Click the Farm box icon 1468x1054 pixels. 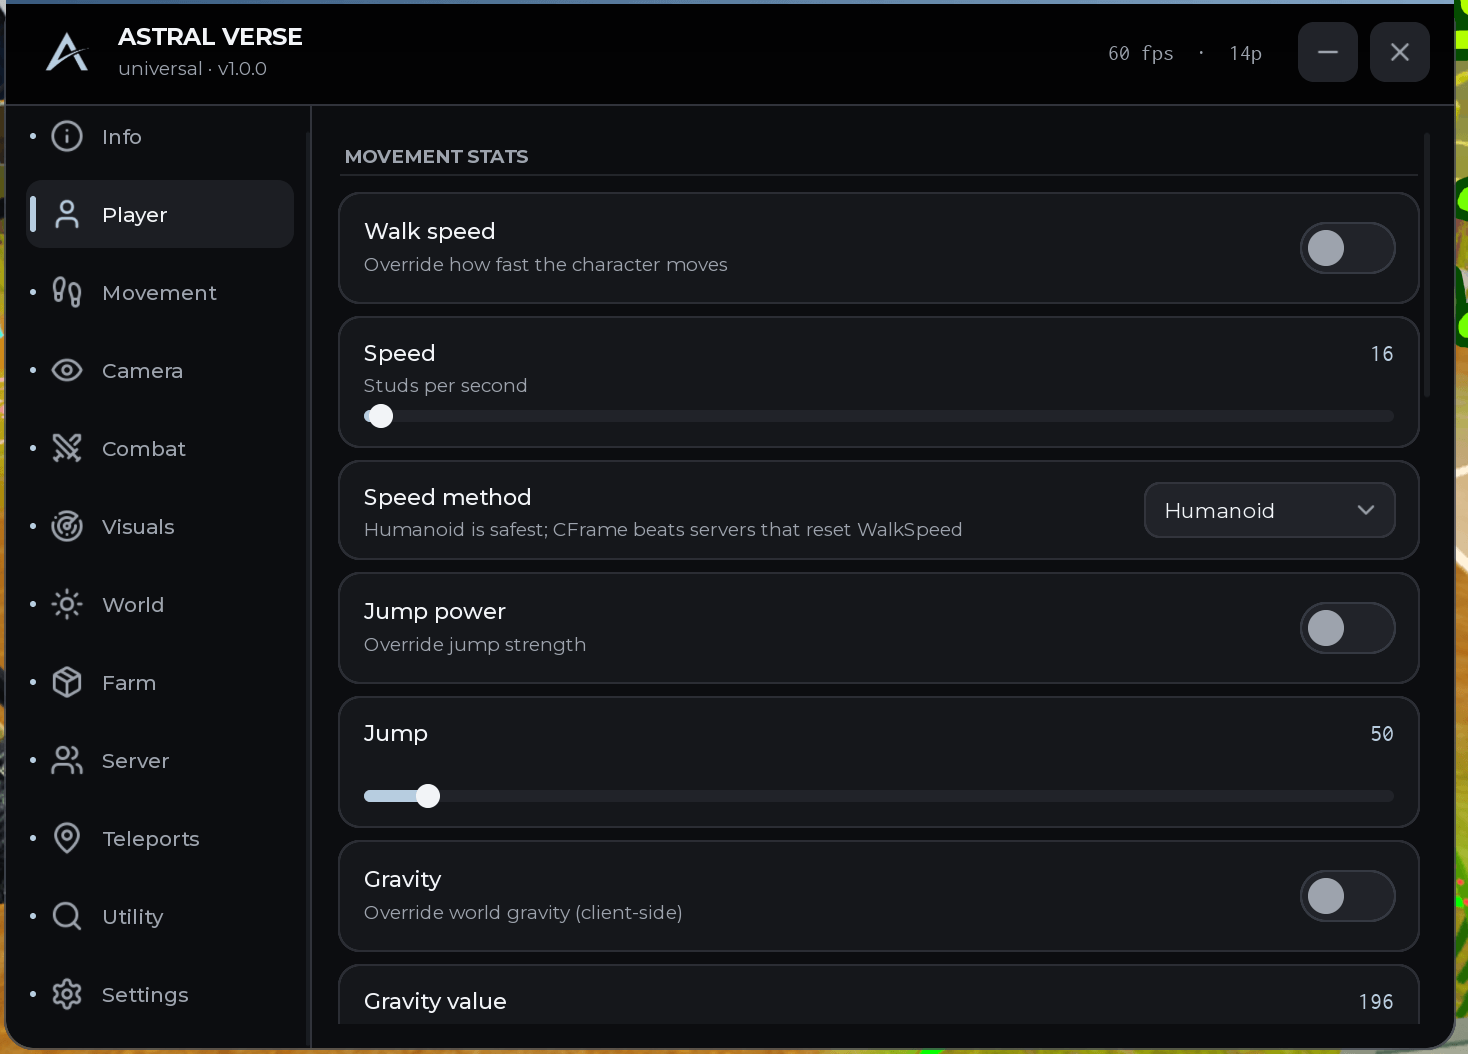[x=67, y=682]
